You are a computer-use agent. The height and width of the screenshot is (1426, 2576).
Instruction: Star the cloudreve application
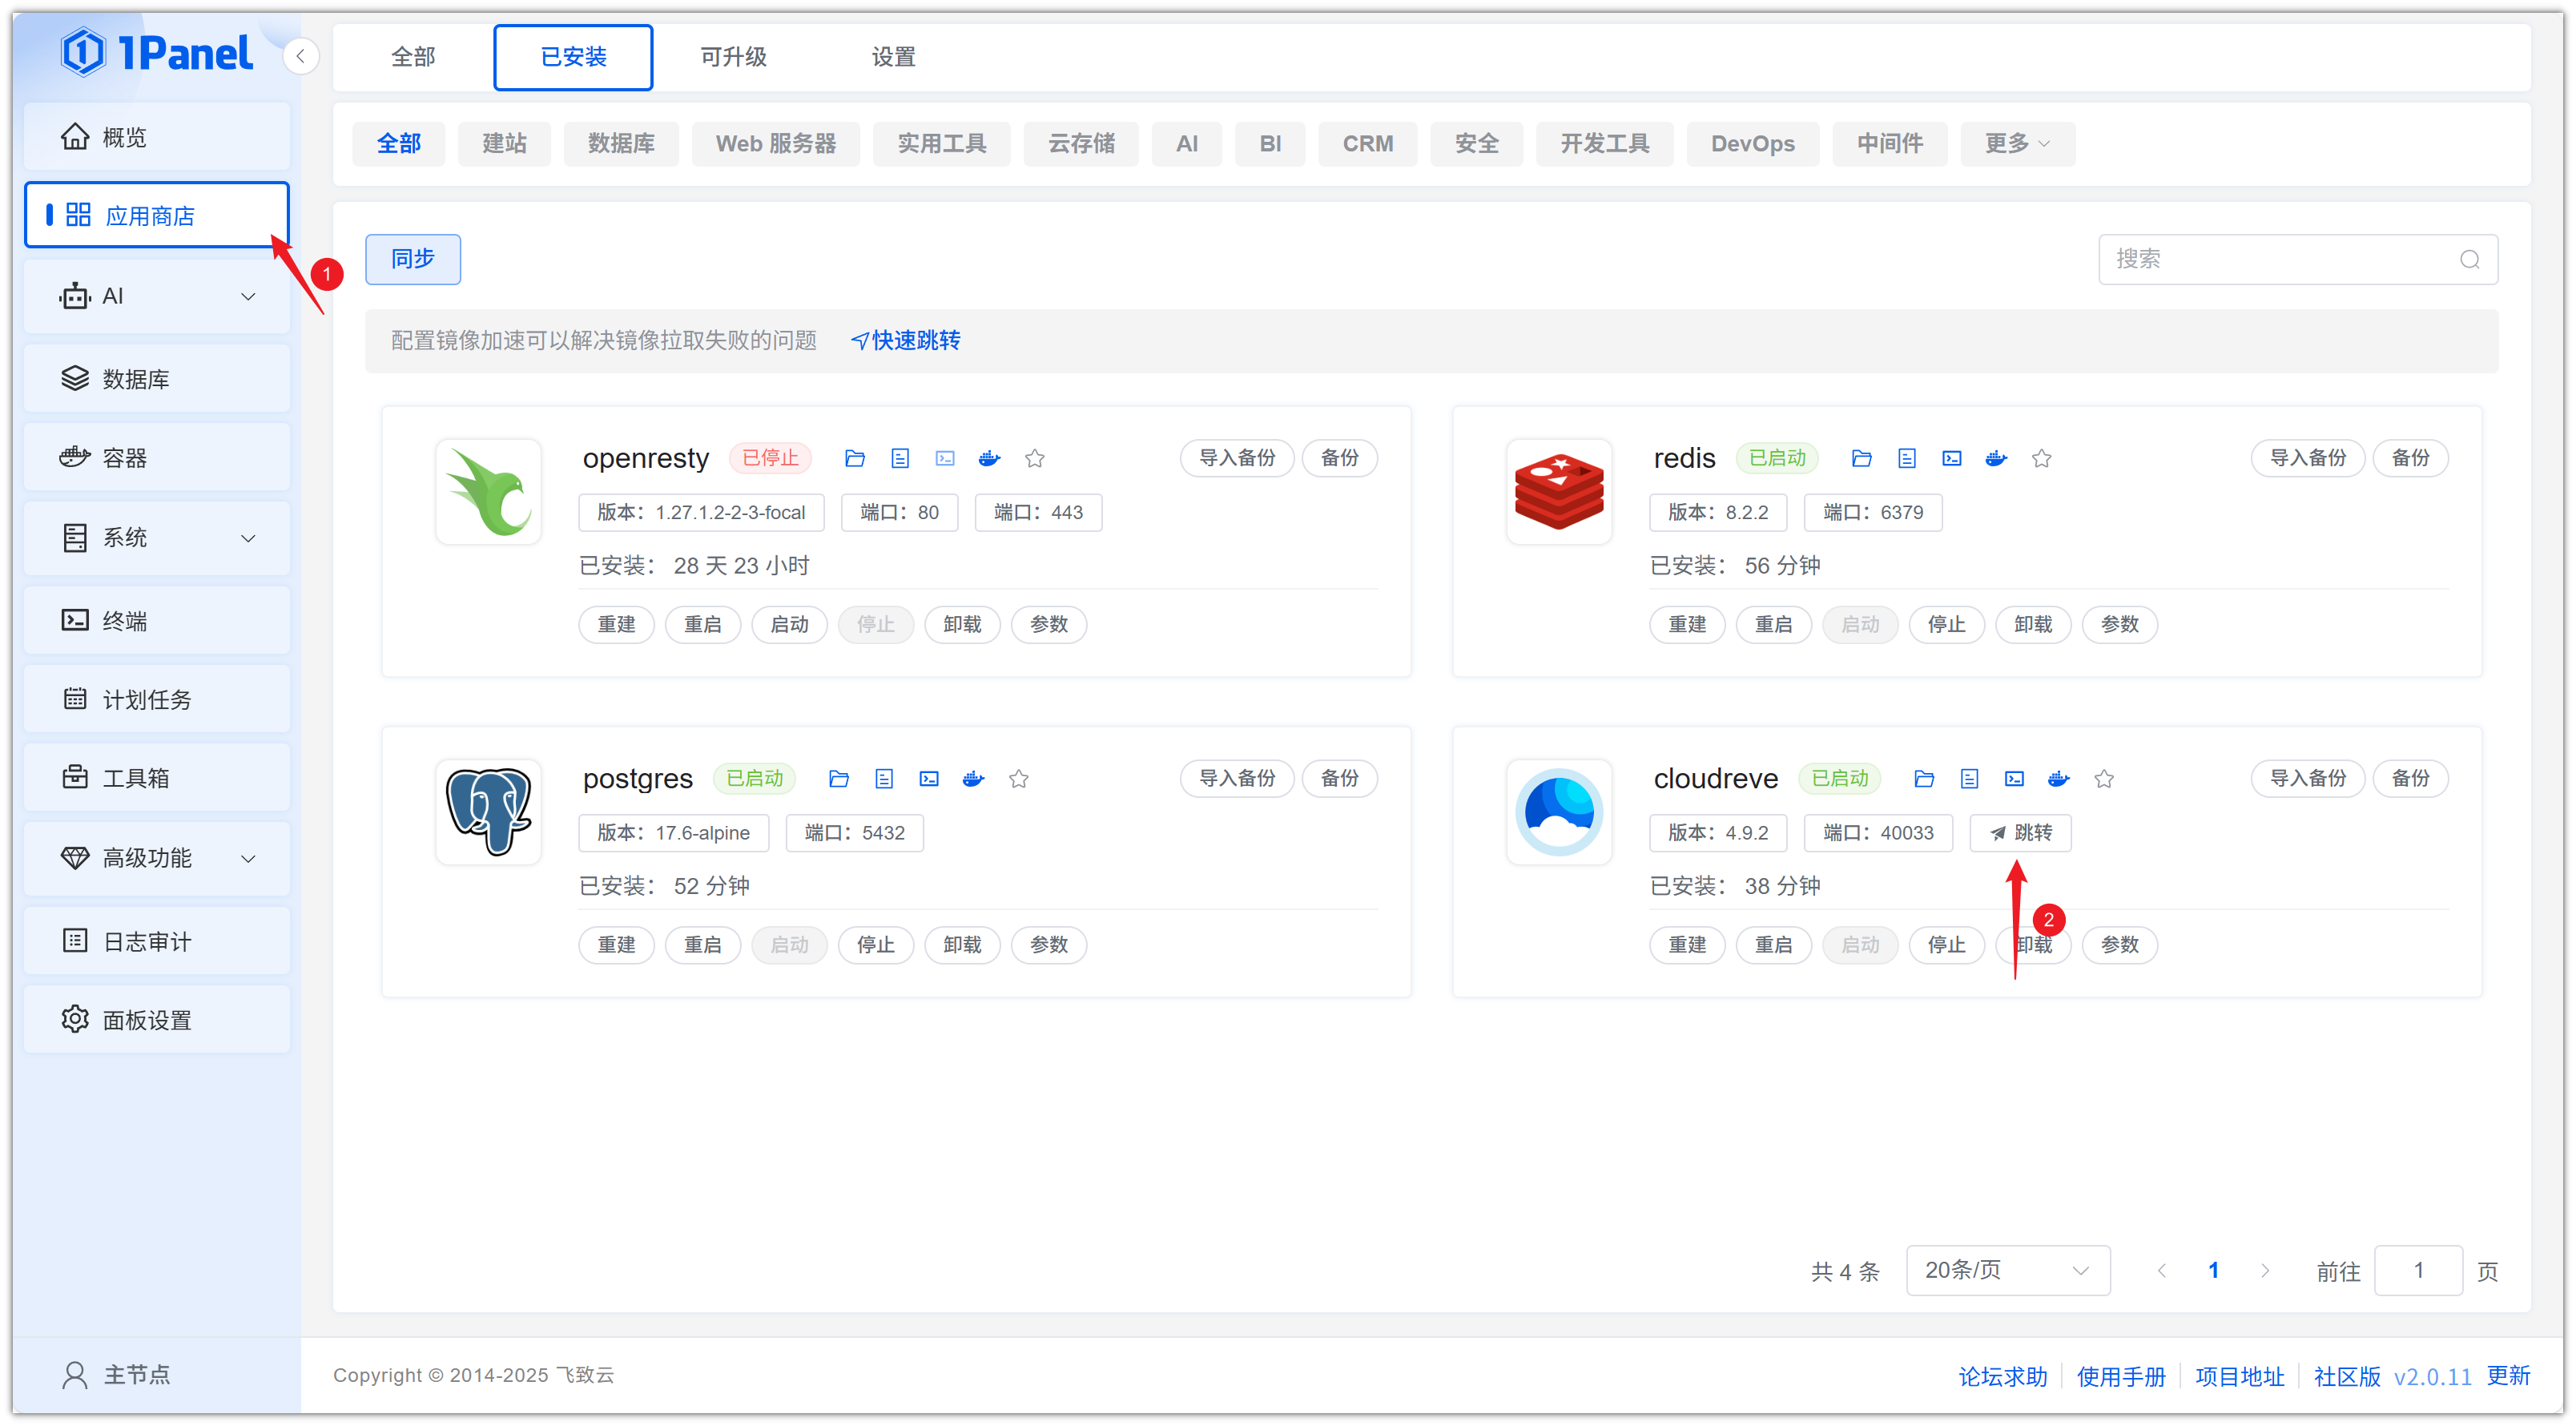tap(2104, 778)
